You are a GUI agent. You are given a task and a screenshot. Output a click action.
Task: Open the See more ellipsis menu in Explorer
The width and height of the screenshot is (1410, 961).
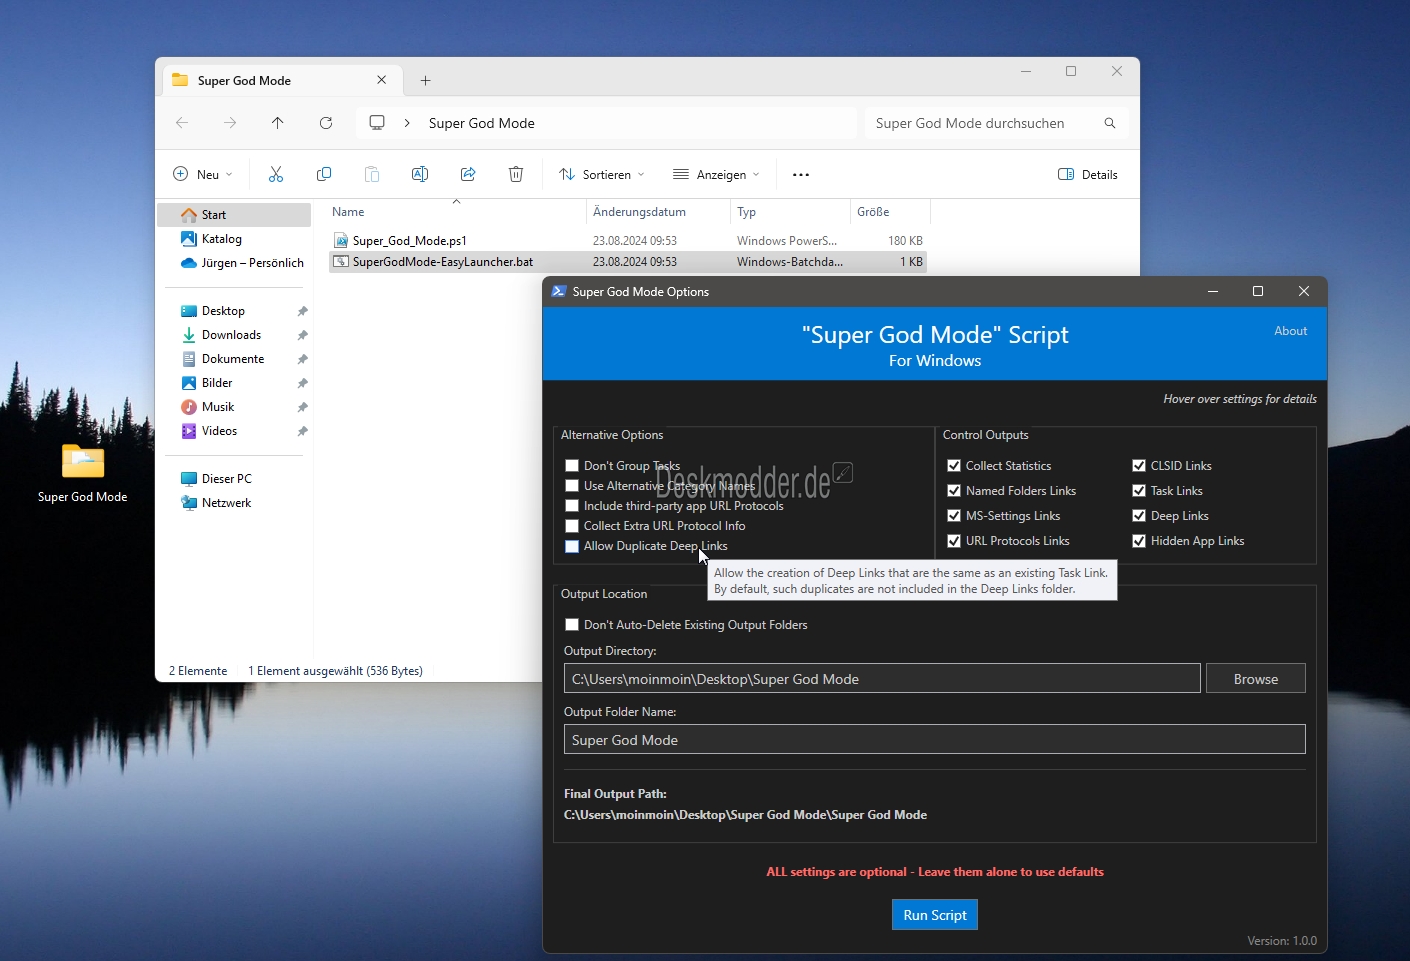(801, 174)
